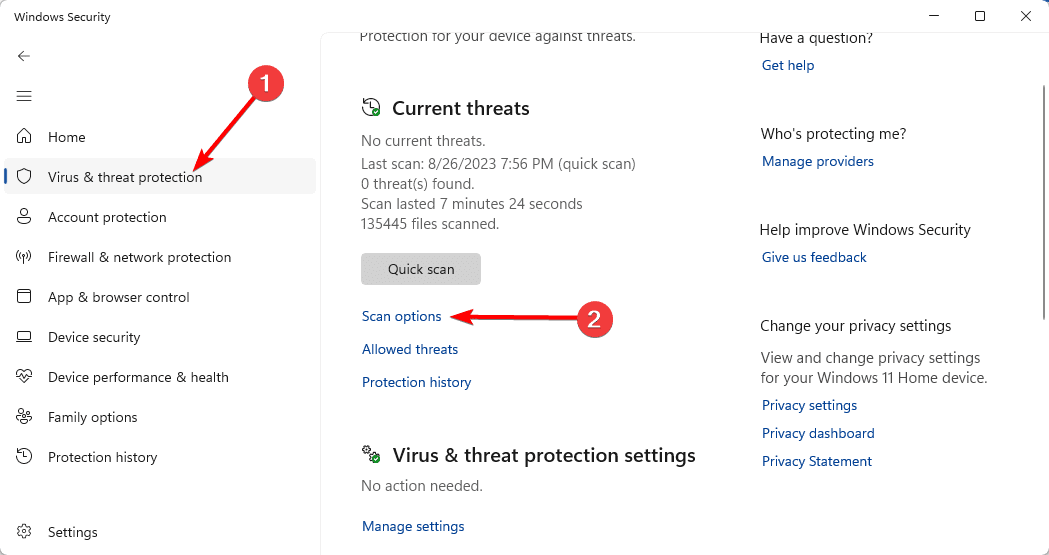This screenshot has width=1049, height=555.
Task: Click the Virus & threat protection settings gears icon
Action: [371, 455]
